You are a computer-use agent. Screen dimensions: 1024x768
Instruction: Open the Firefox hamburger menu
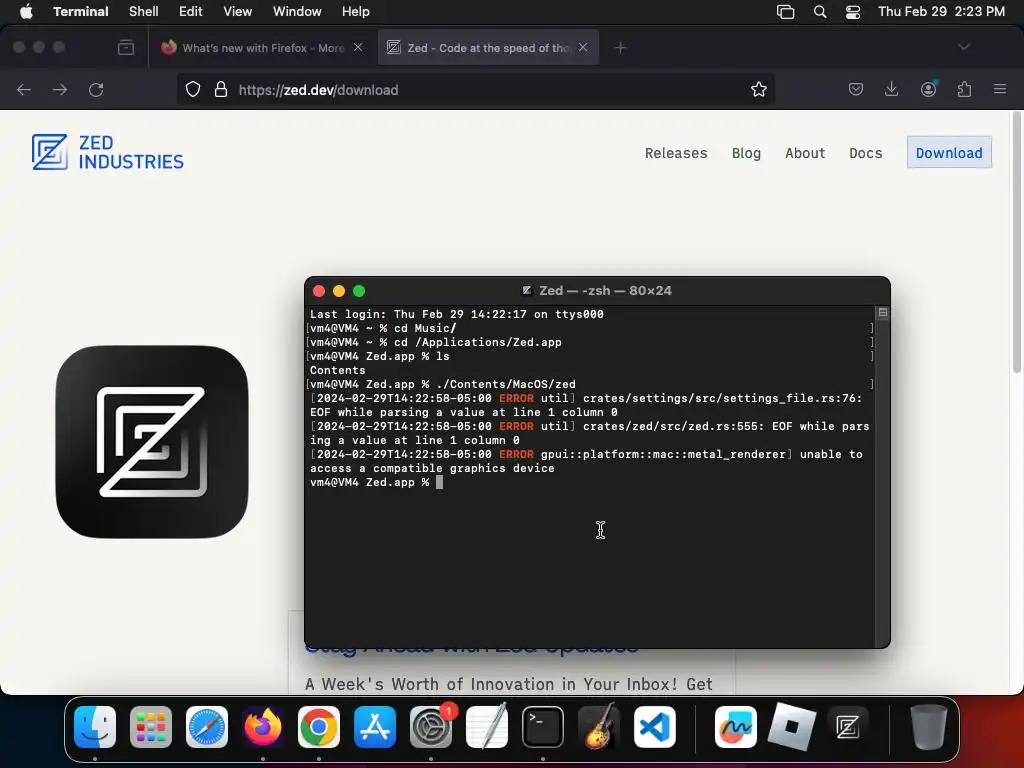point(1000,89)
